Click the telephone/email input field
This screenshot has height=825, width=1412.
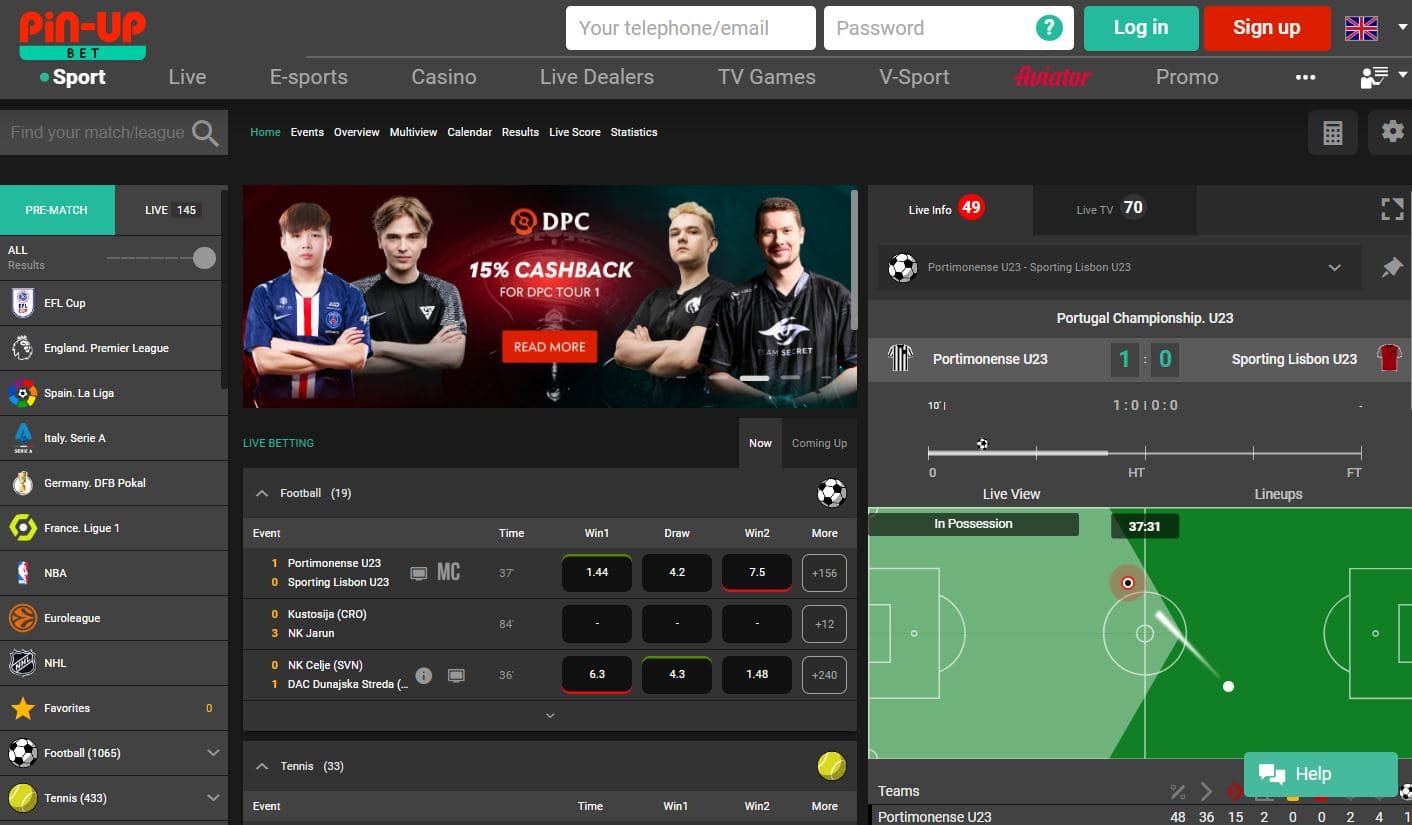click(x=691, y=28)
